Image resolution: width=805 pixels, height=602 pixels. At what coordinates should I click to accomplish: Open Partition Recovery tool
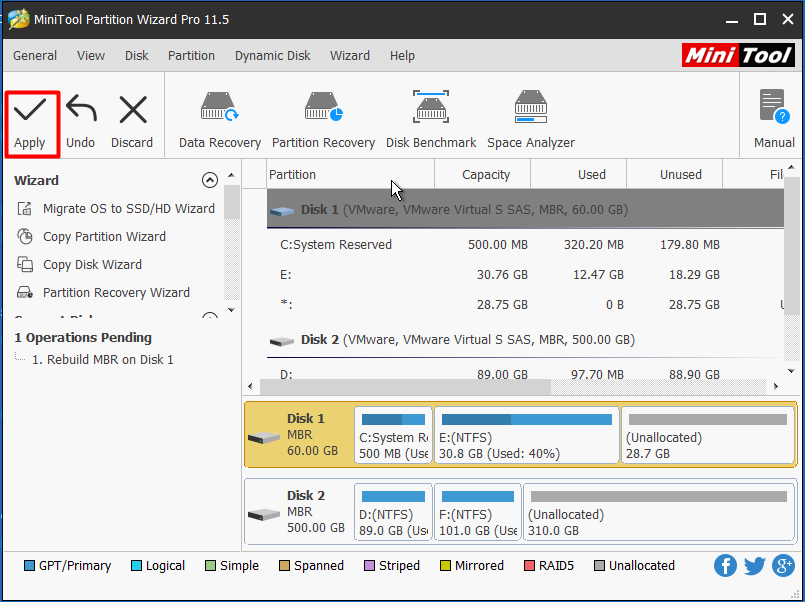[323, 121]
